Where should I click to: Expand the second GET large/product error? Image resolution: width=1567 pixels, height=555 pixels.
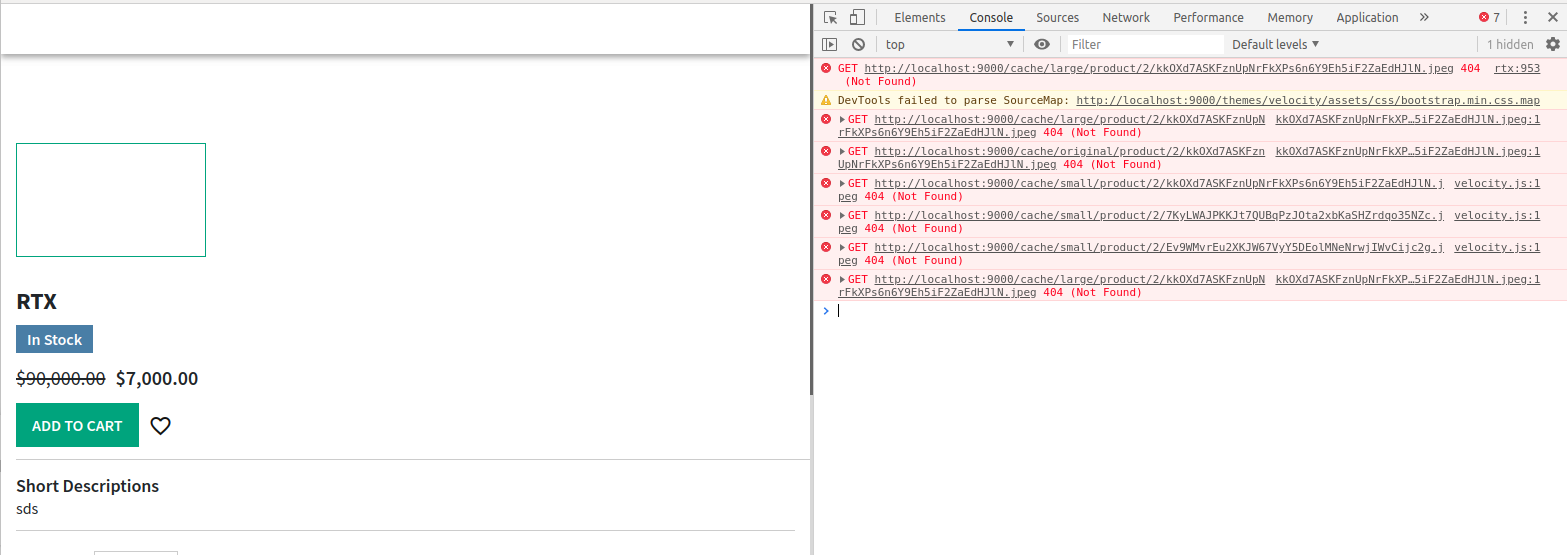842,119
